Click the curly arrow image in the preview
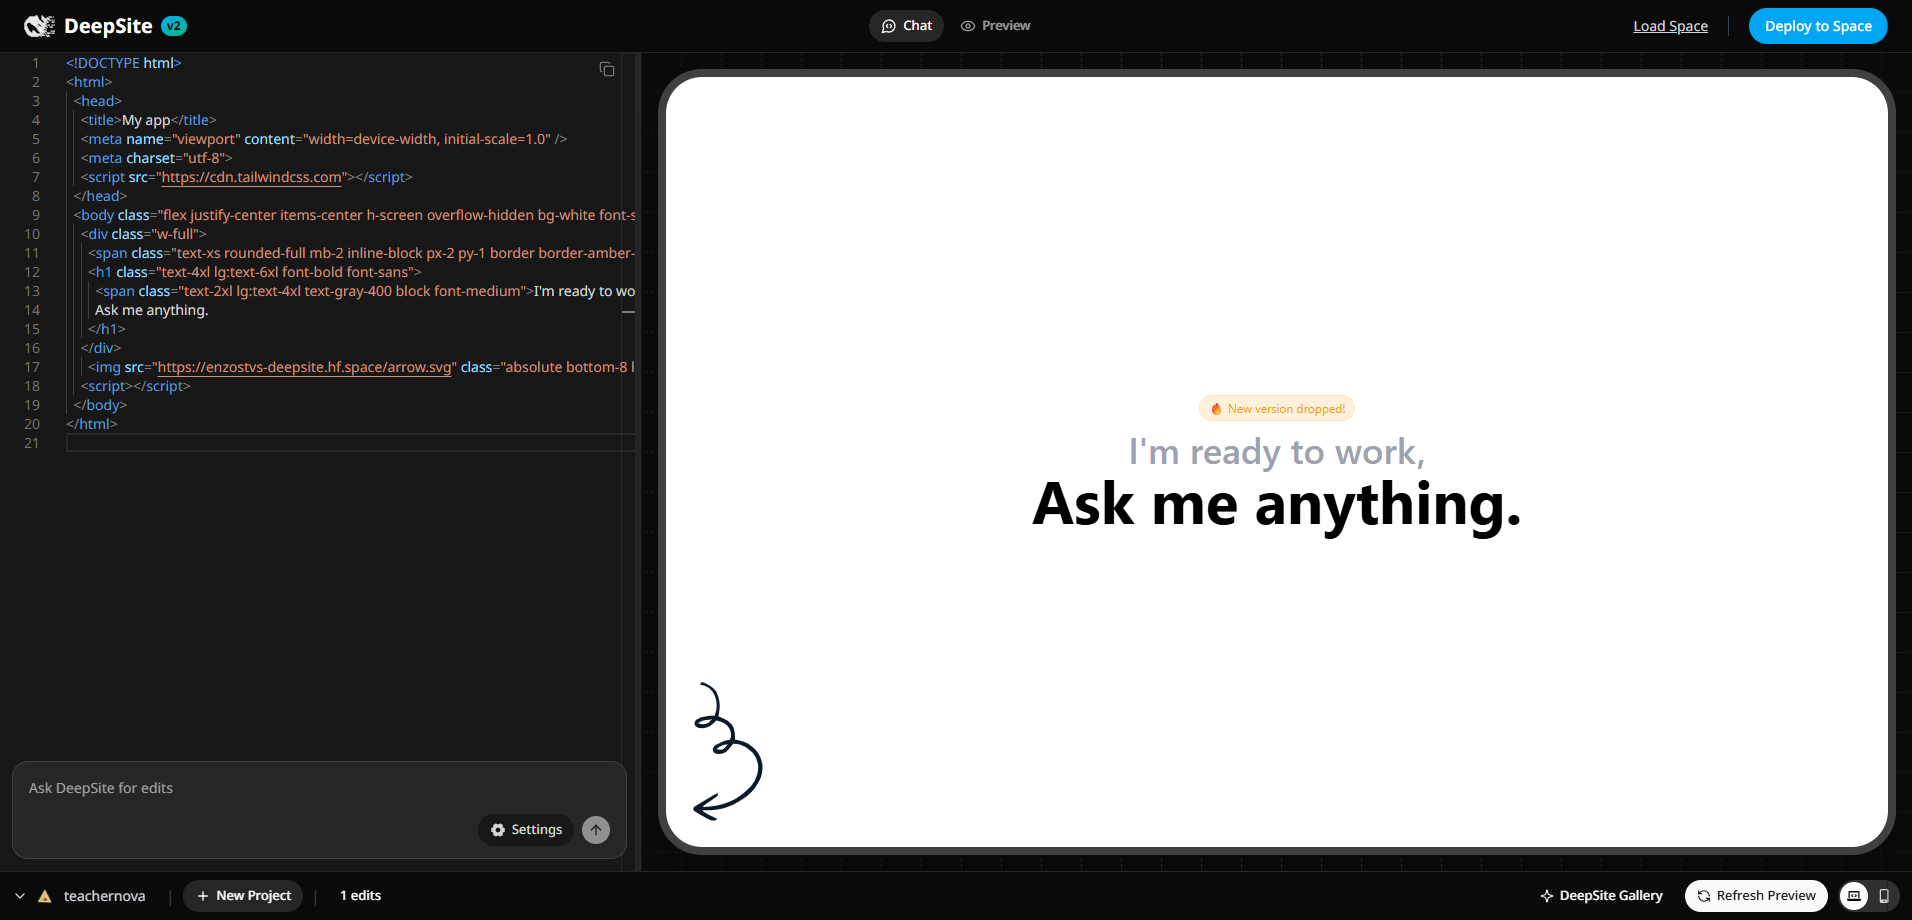This screenshot has height=920, width=1912. 727,752
